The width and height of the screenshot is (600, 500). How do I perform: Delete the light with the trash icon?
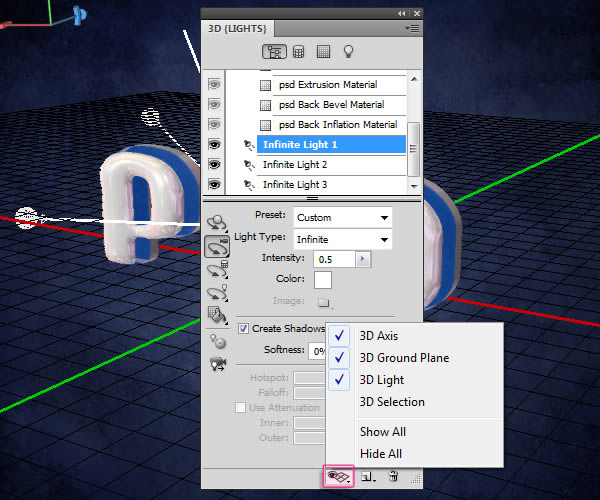coord(393,478)
